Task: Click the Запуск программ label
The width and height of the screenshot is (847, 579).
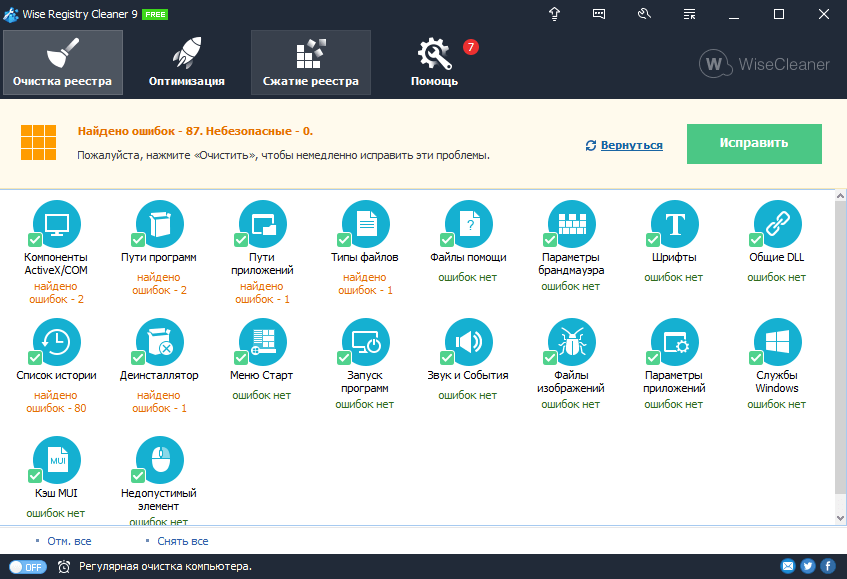Action: (365, 381)
